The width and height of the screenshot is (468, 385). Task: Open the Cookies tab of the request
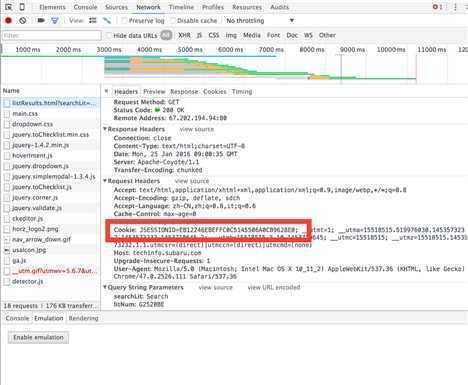215,91
